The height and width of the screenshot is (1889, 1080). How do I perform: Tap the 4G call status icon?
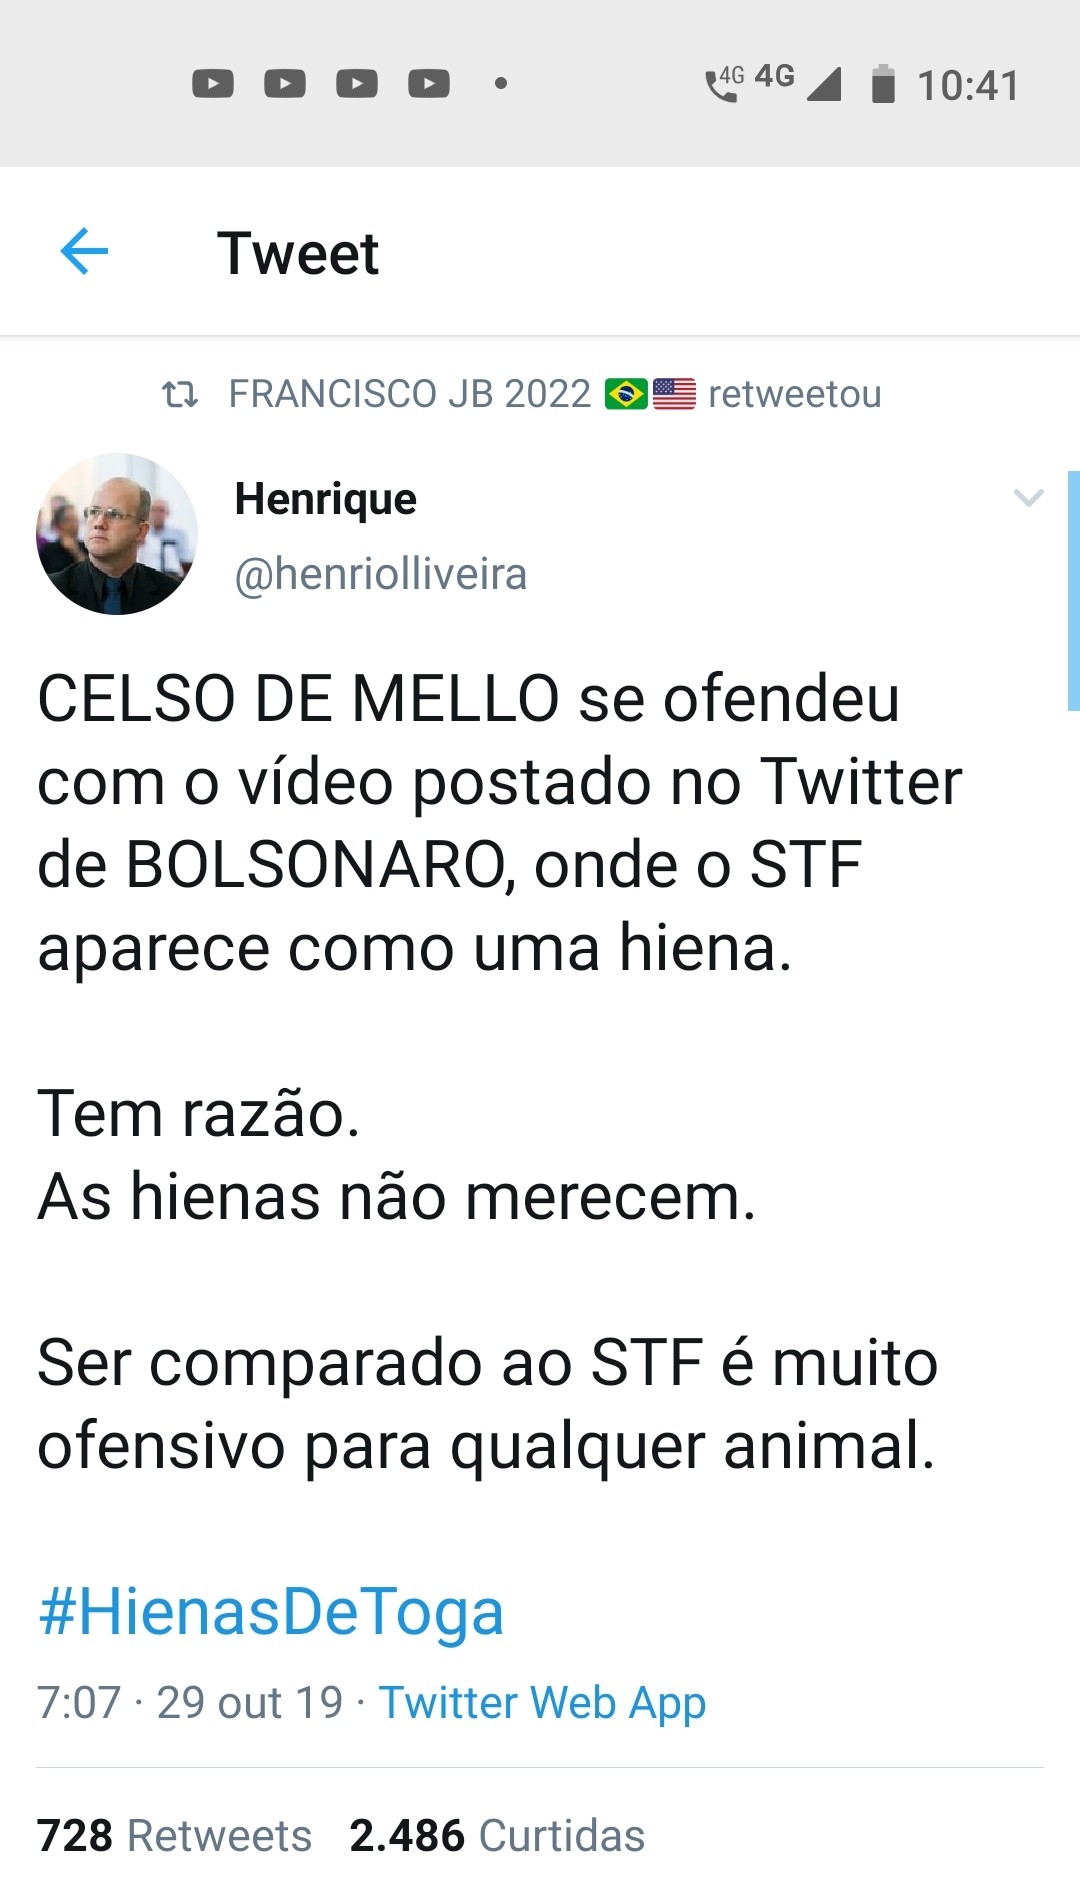(724, 84)
